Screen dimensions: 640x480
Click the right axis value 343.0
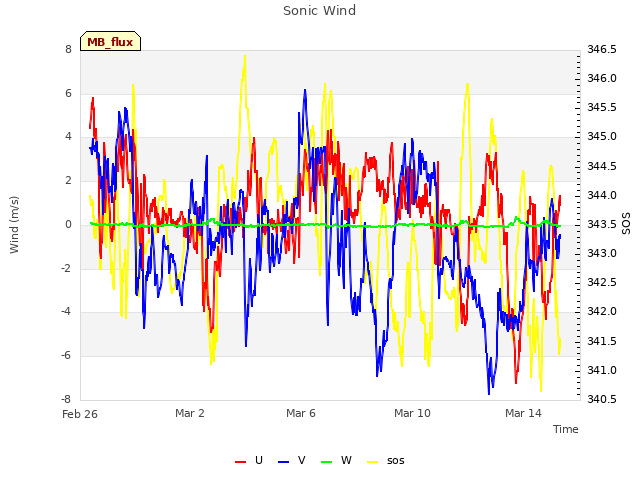pos(602,253)
